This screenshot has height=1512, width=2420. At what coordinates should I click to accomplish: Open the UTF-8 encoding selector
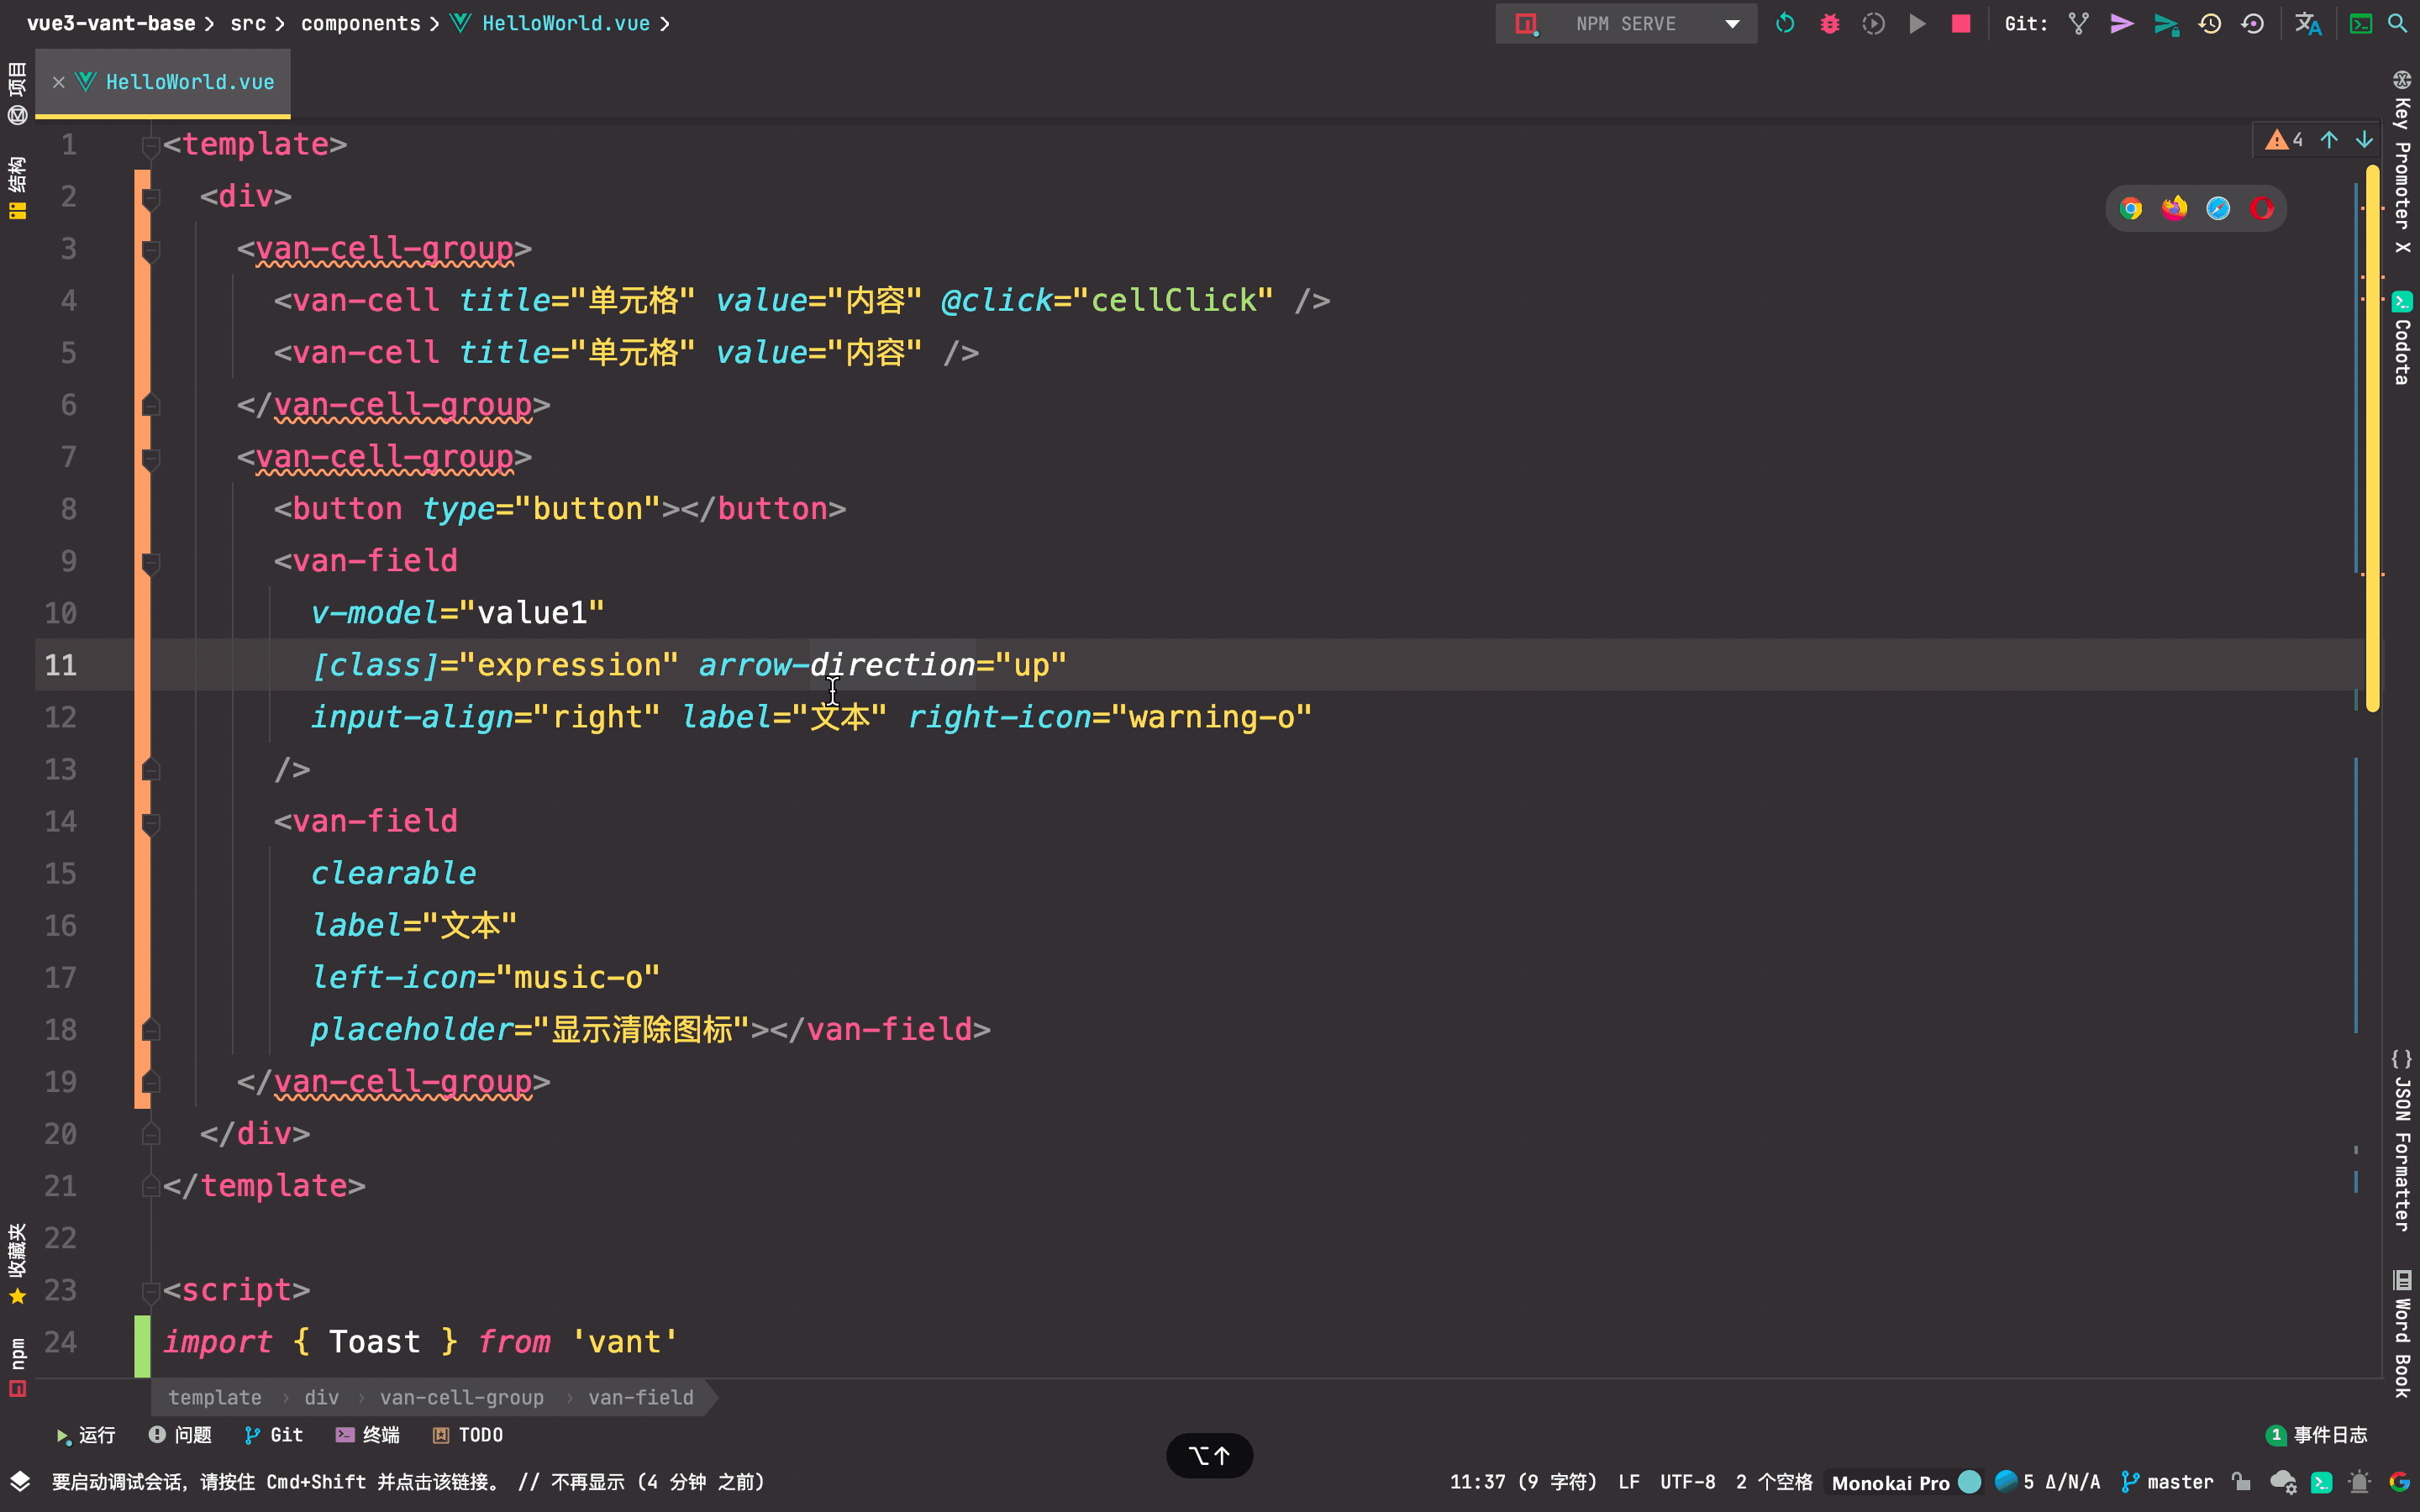pos(1687,1482)
